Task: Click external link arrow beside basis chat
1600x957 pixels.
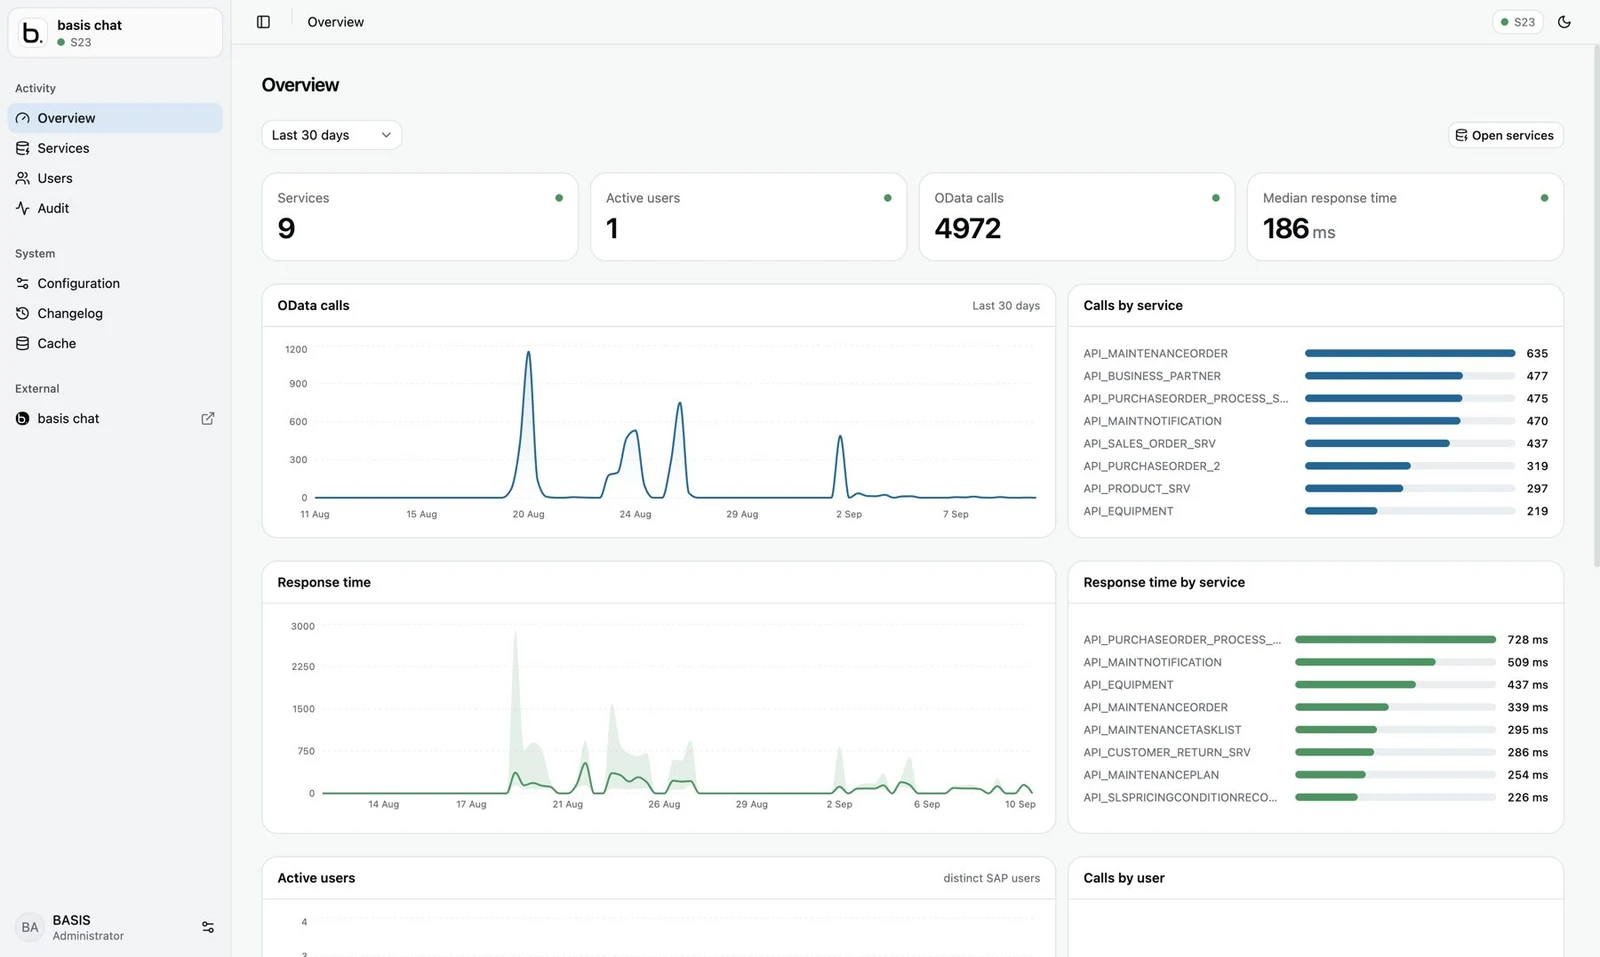Action: [x=208, y=418]
